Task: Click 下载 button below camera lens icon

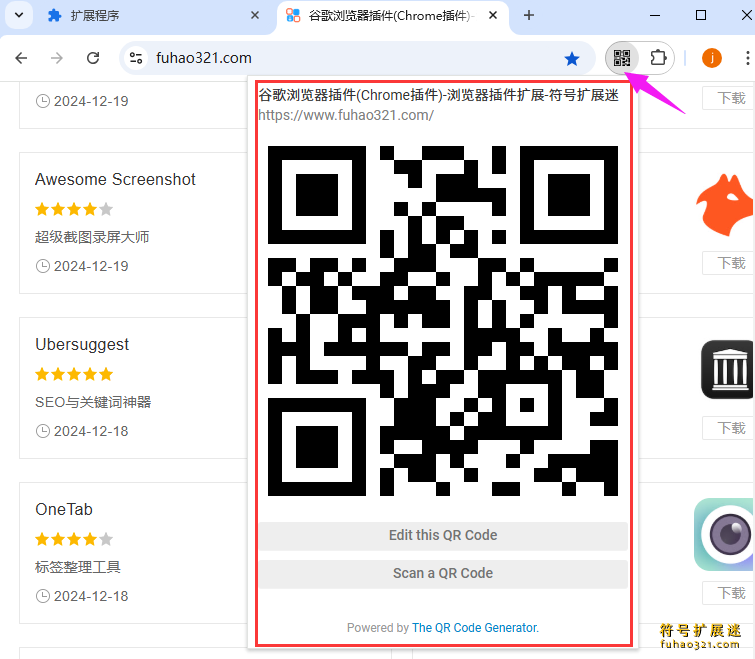Action: pos(729,593)
